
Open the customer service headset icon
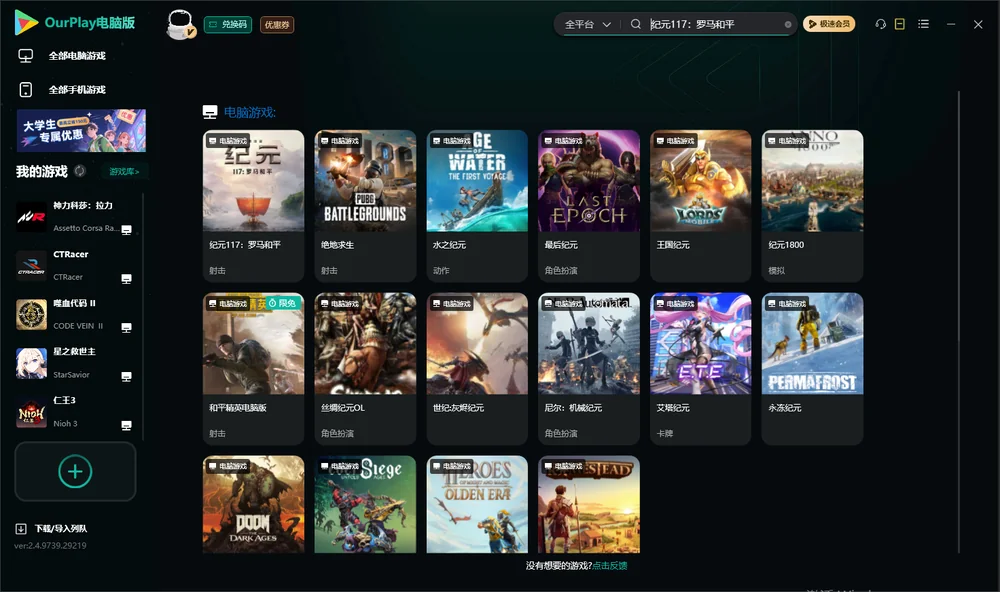pos(881,24)
